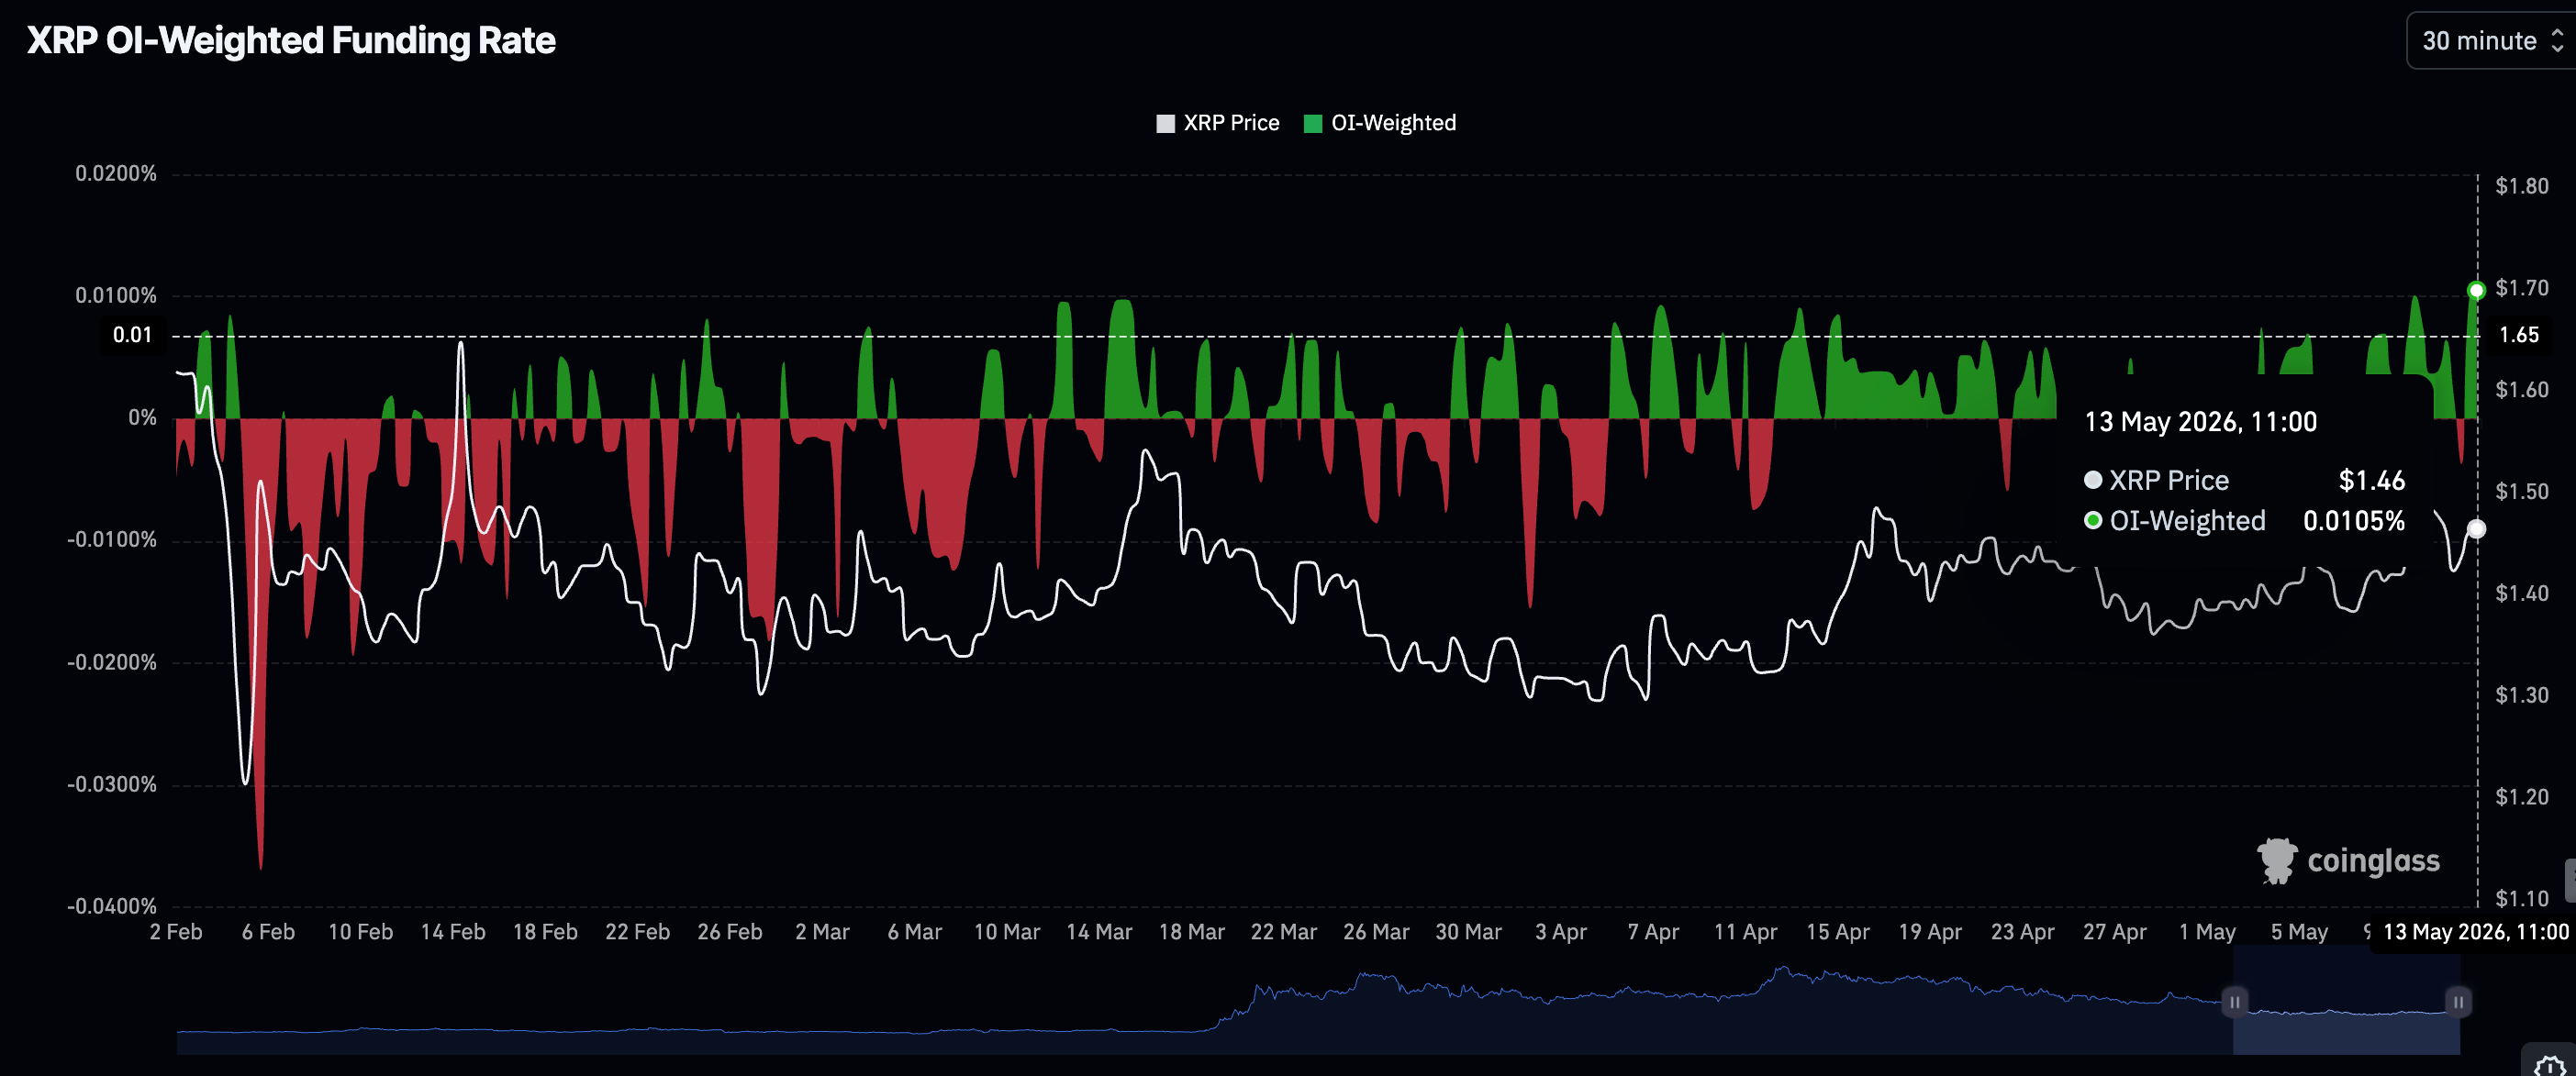Click the "26 Feb" date label
Viewport: 2576px width, 1076px height.
coord(730,932)
